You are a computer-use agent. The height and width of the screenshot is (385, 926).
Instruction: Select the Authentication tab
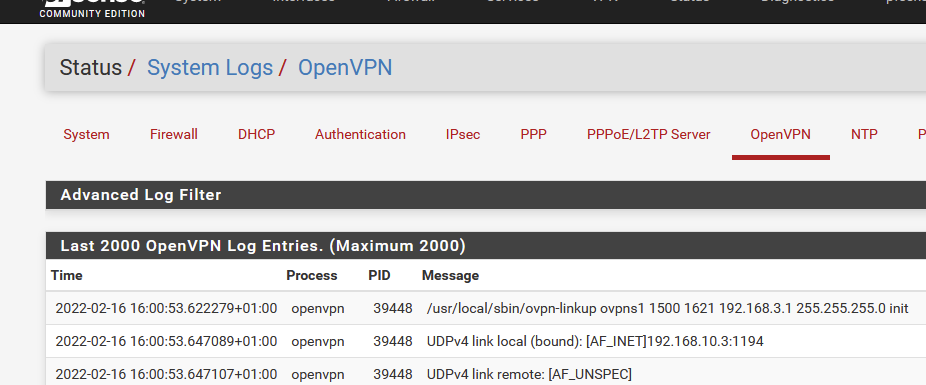coord(360,135)
